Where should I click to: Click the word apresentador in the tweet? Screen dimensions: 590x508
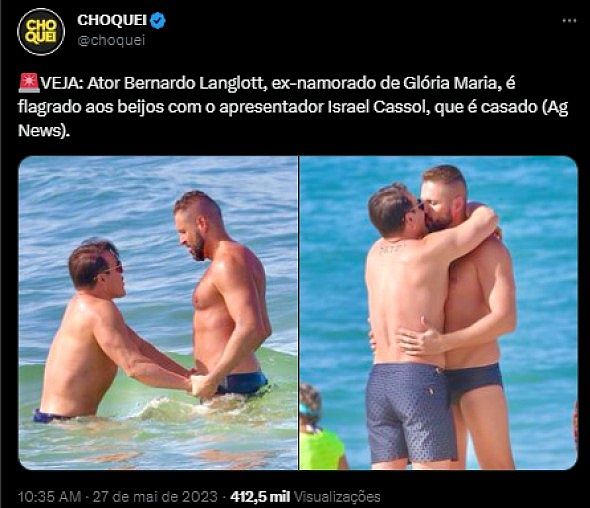point(272,108)
